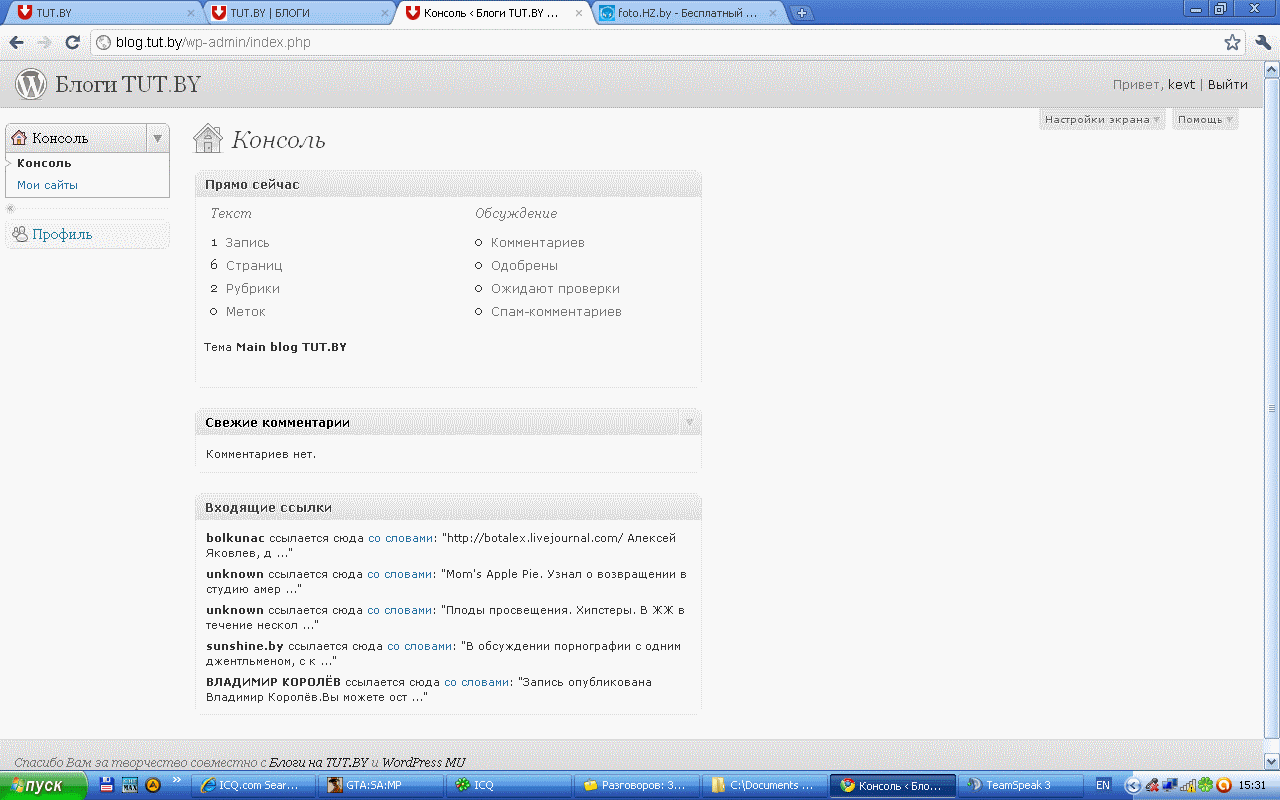
Task: Click the site globe icon in the address bar
Action: pos(102,43)
